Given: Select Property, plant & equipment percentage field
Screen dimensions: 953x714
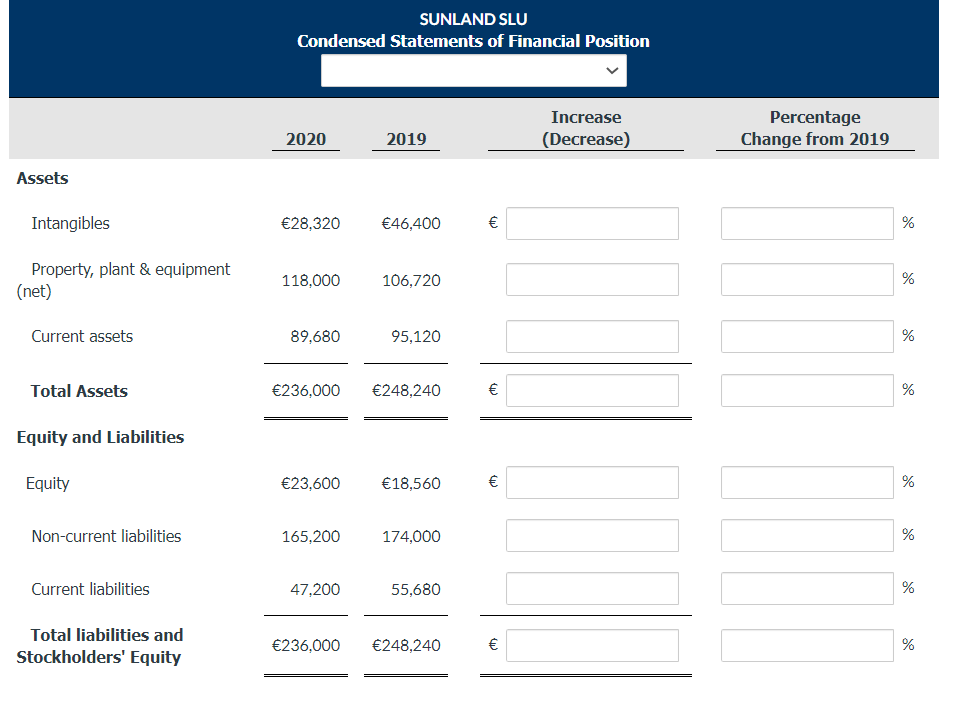Looking at the screenshot, I should (807, 280).
